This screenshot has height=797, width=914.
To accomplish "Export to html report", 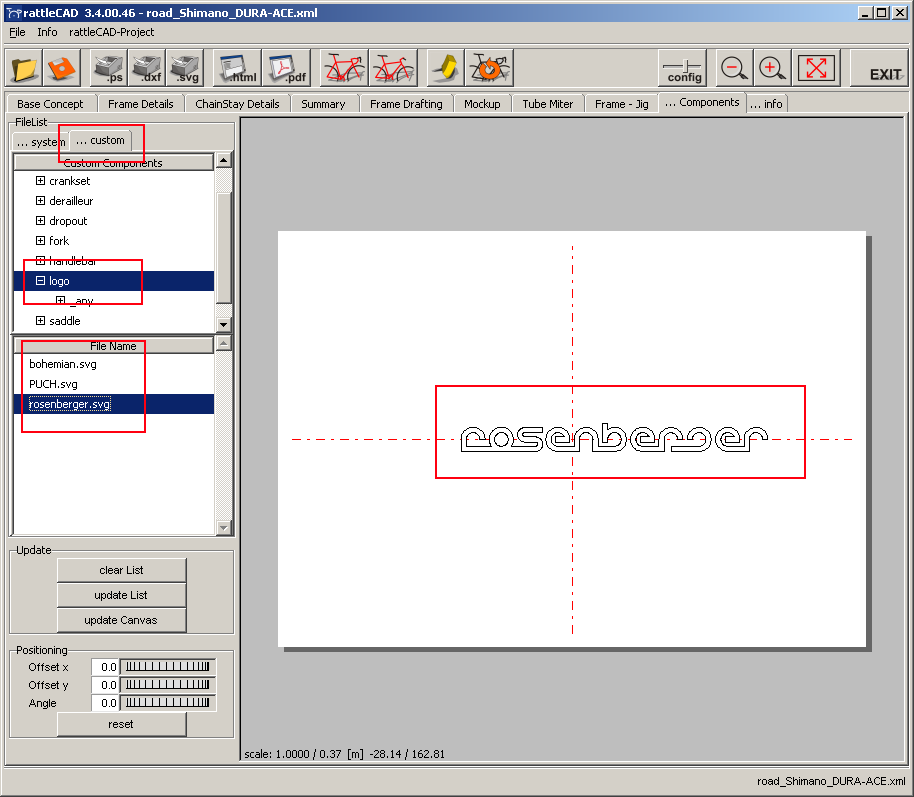I will [238, 68].
